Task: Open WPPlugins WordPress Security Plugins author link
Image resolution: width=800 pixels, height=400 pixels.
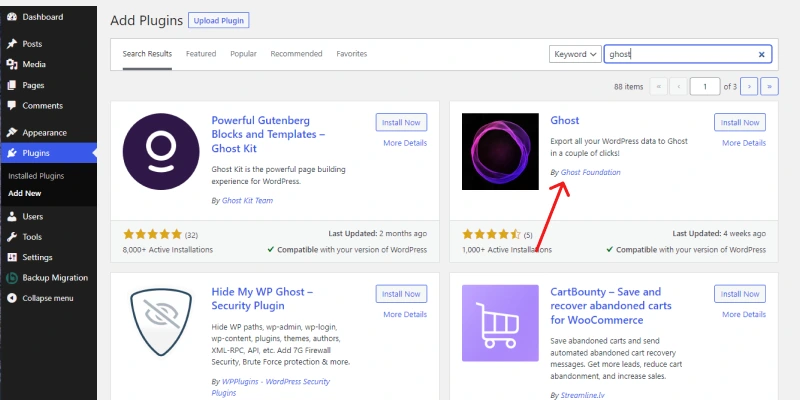Action: [271, 387]
